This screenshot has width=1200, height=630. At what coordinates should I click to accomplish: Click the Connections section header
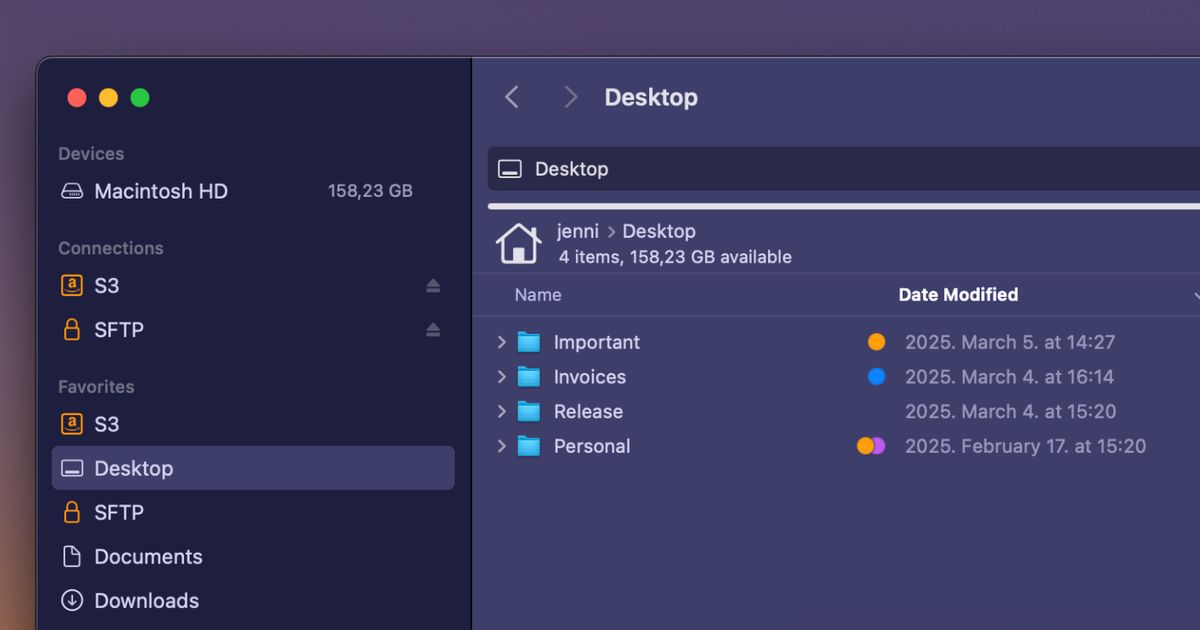pyautogui.click(x=111, y=248)
